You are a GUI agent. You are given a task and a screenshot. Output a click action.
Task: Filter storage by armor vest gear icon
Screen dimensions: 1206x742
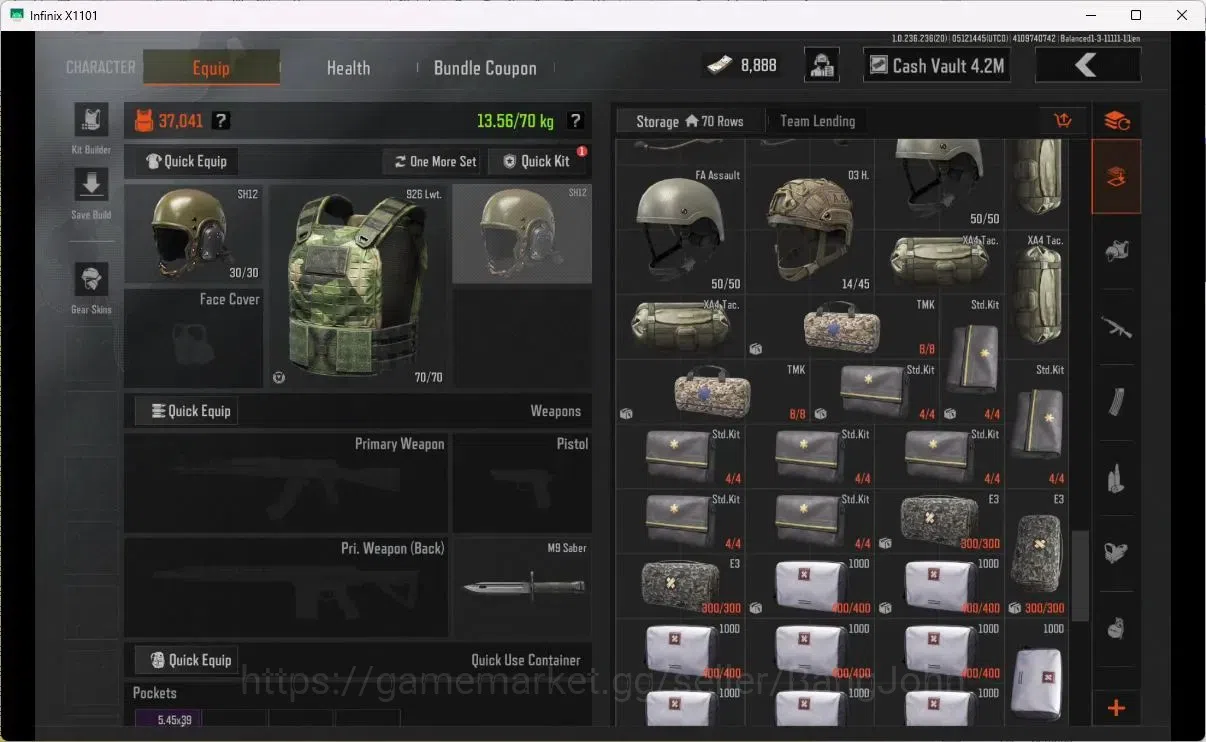(x=1116, y=253)
